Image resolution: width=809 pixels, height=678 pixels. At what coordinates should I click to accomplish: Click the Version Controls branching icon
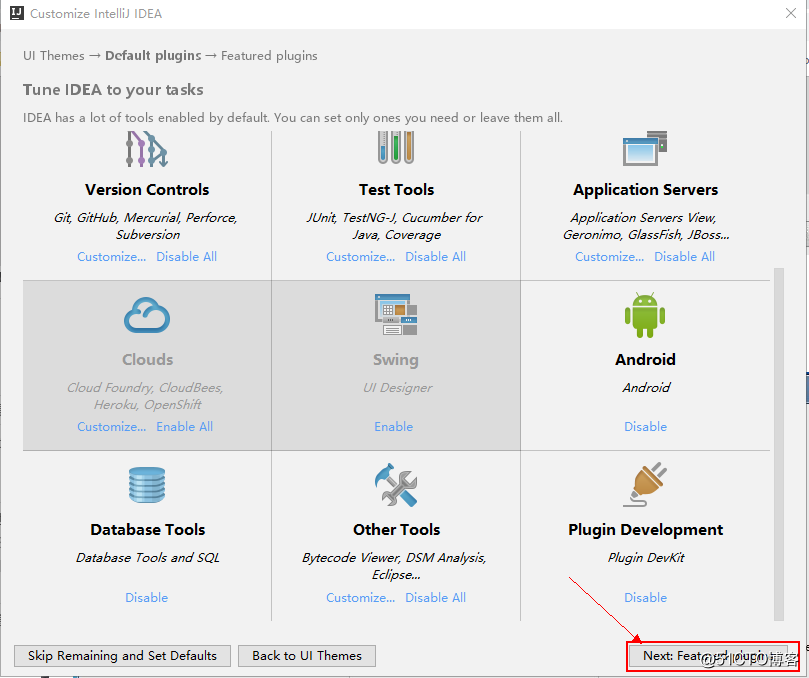point(147,149)
